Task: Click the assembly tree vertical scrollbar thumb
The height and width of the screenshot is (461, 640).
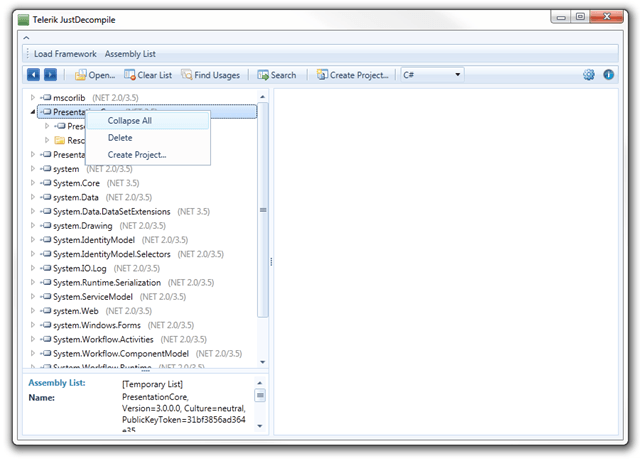Action: 263,210
